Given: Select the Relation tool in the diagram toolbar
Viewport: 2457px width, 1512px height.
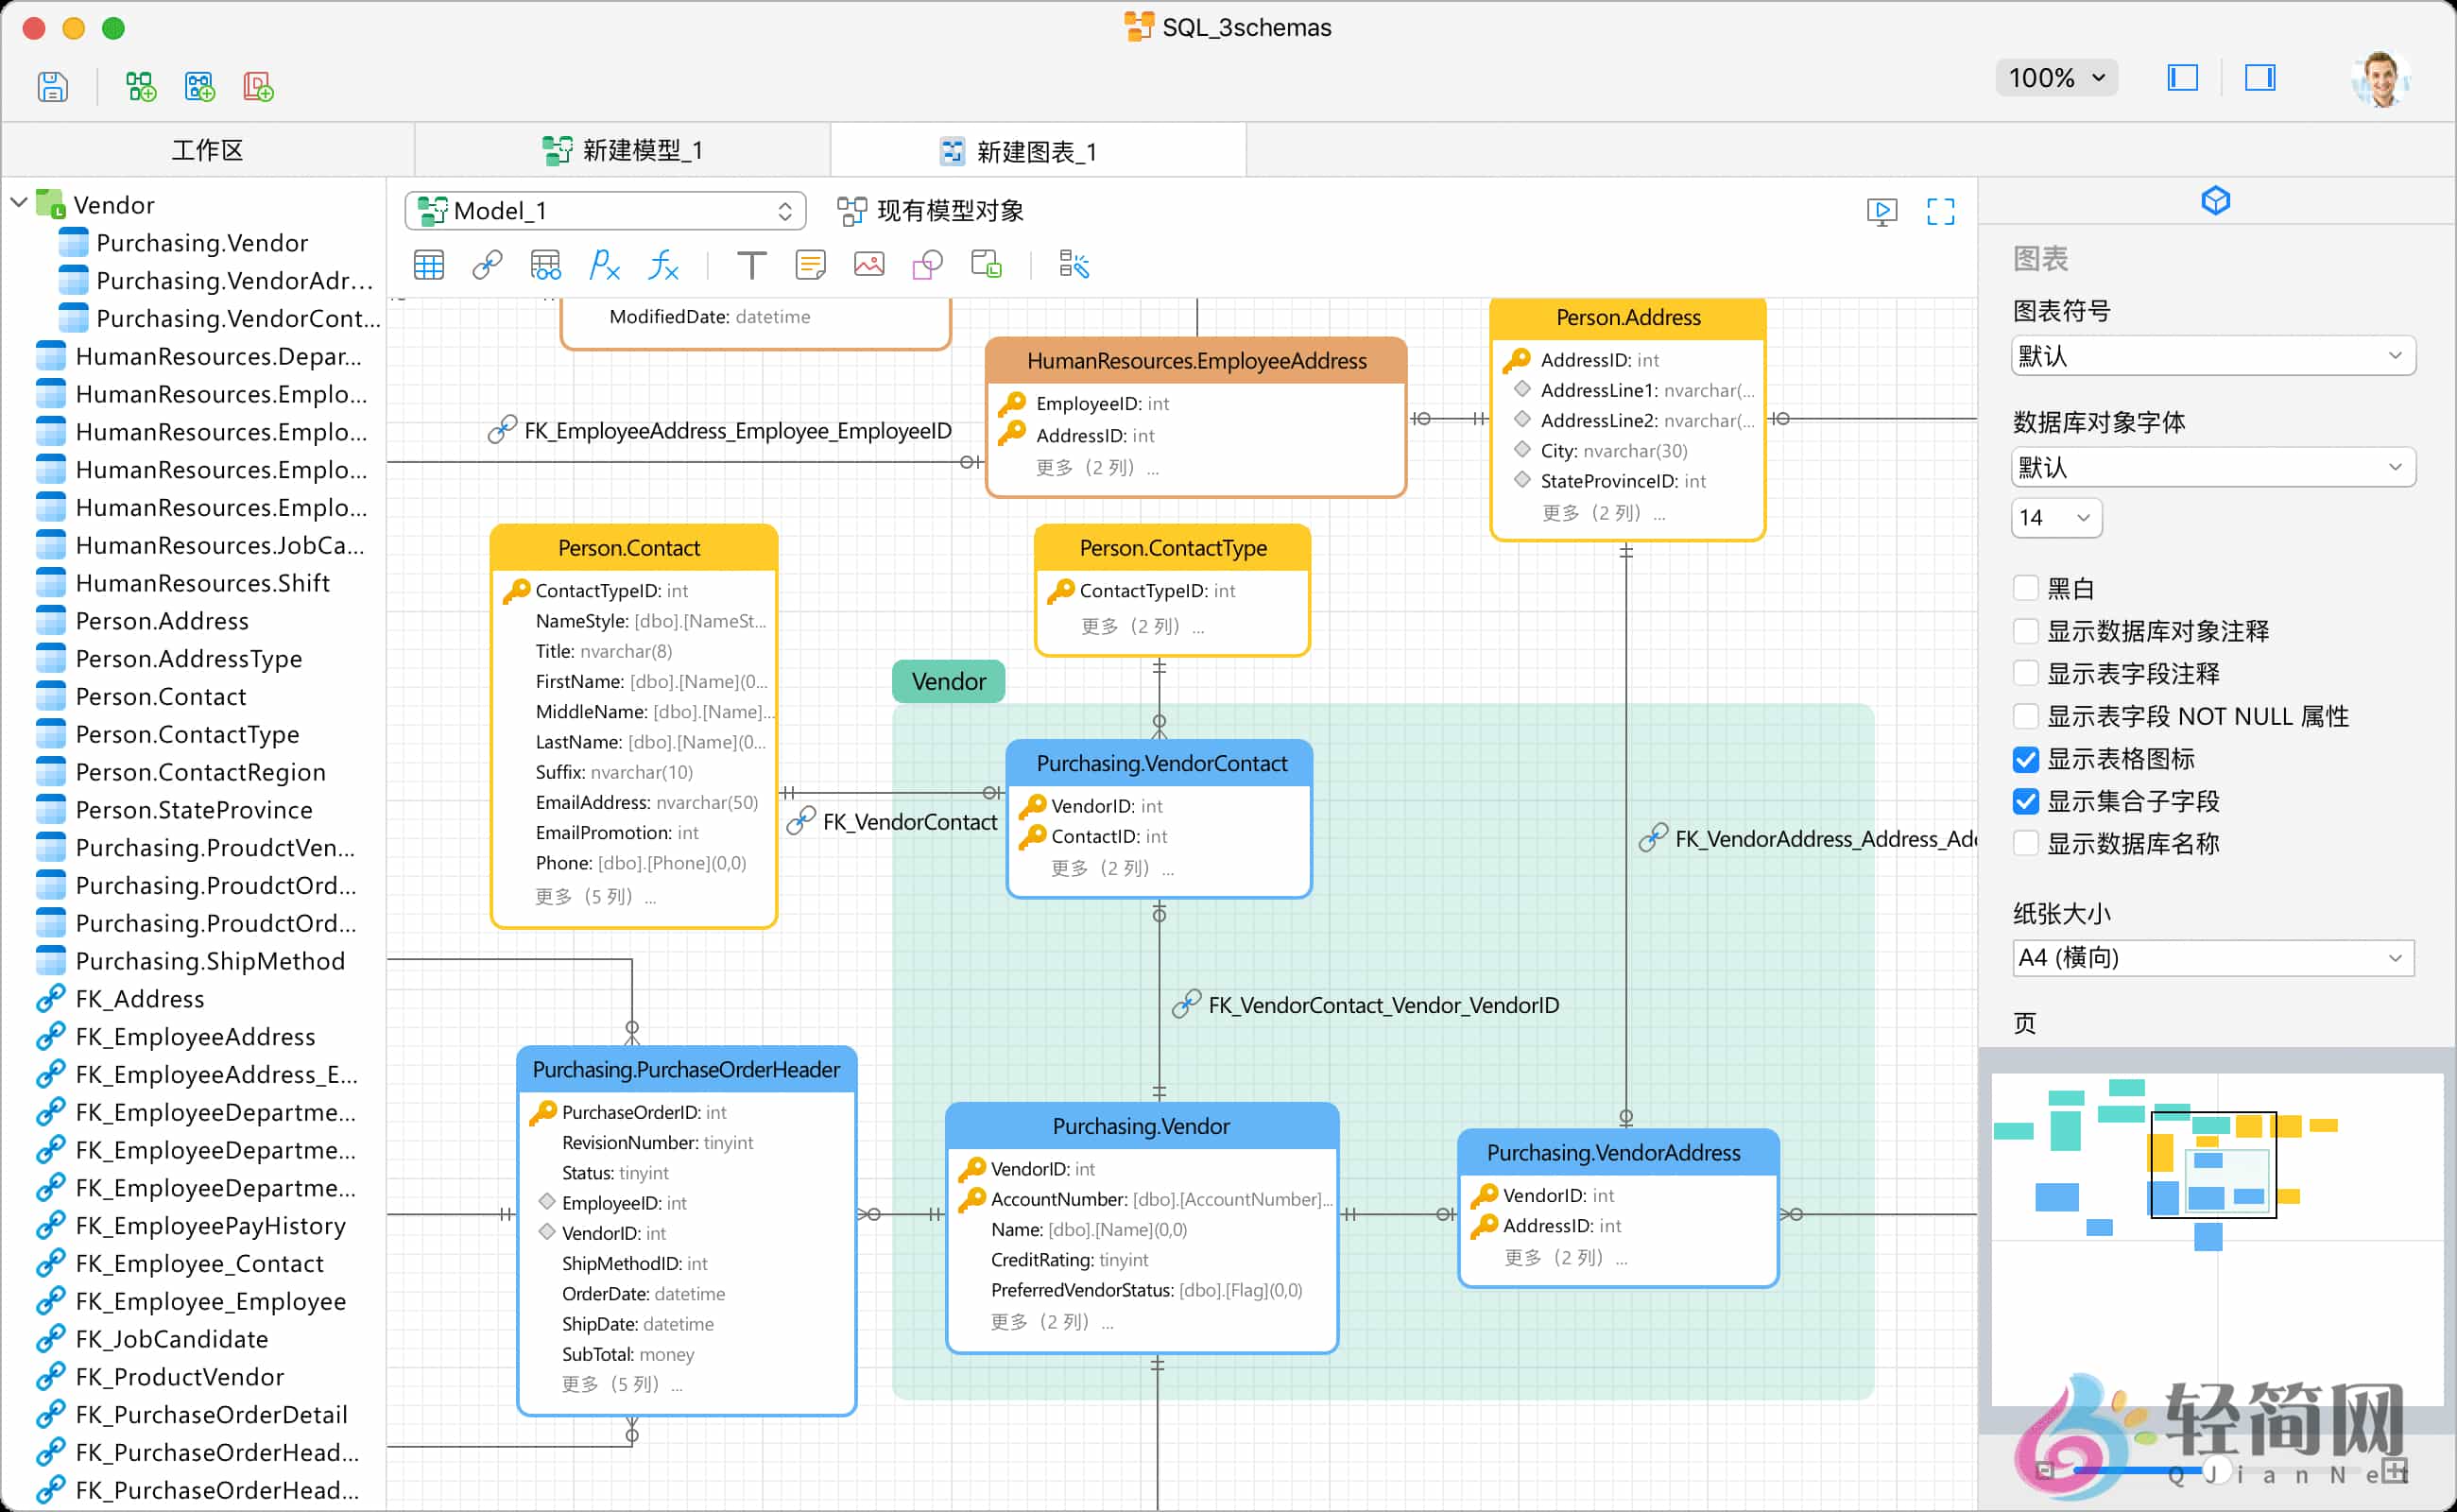Looking at the screenshot, I should coord(487,264).
